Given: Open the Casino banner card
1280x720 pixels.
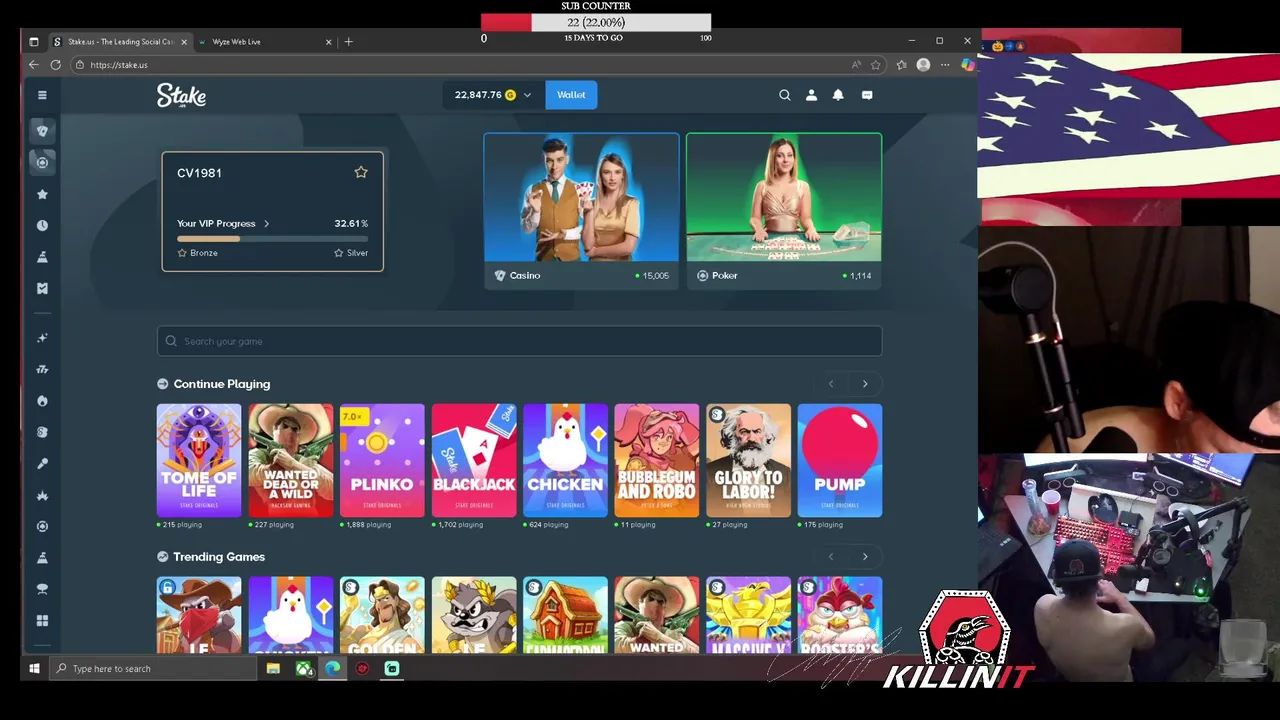Looking at the screenshot, I should [x=581, y=211].
